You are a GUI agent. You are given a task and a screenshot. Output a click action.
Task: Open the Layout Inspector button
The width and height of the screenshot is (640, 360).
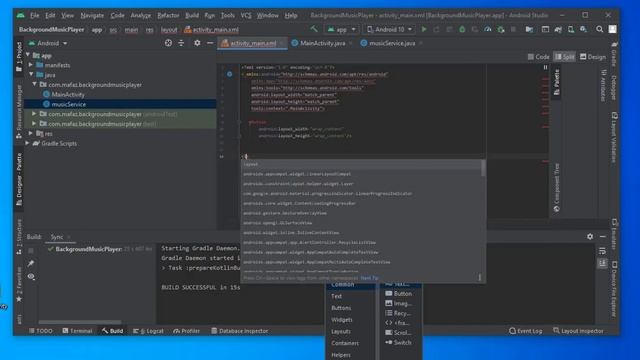[x=578, y=331]
